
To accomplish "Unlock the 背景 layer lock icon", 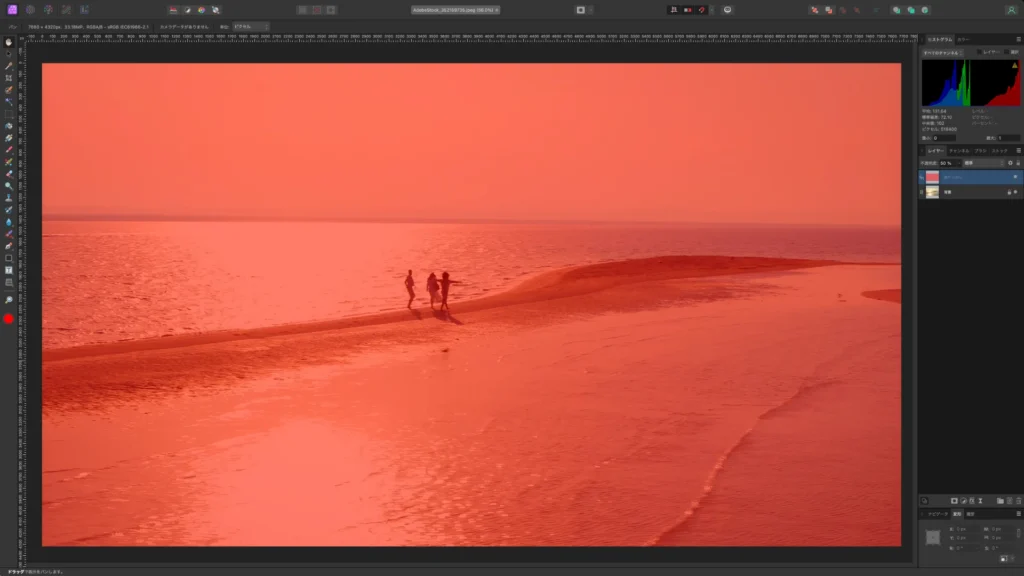I will [x=1009, y=192].
